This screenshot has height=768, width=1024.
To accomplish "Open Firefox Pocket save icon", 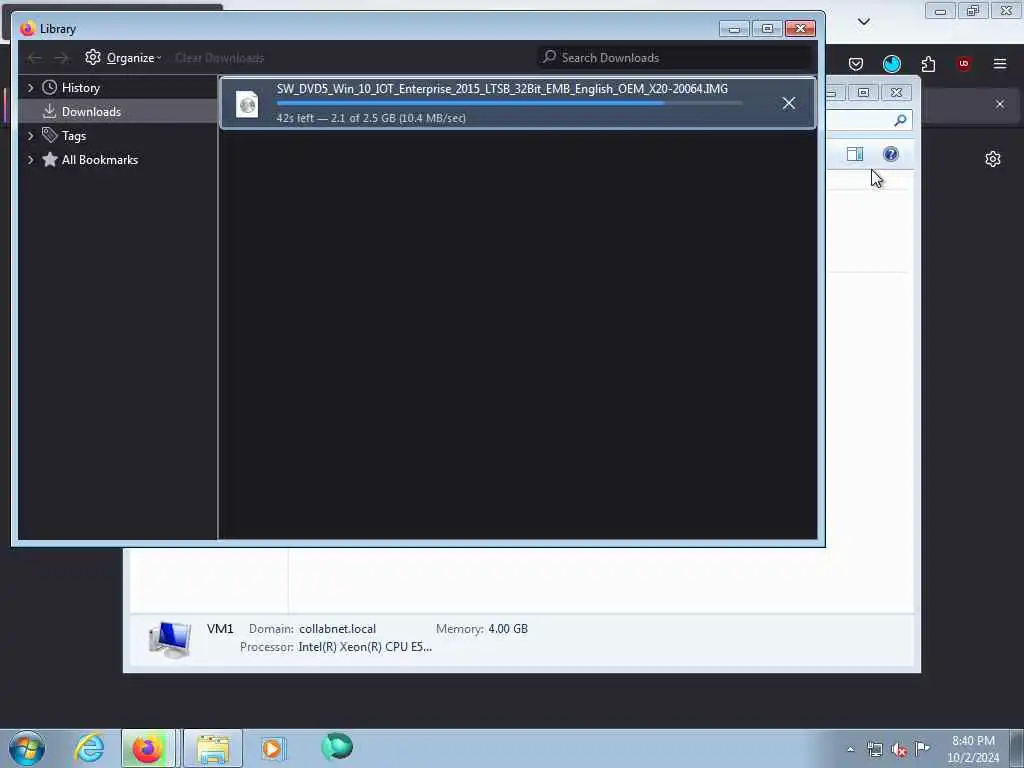I will 856,64.
